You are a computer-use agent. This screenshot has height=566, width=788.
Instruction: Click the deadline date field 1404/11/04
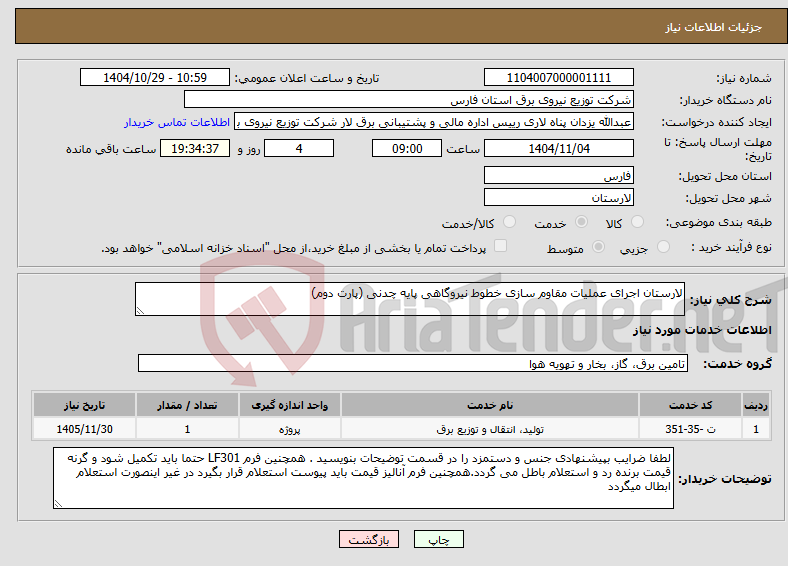click(558, 148)
